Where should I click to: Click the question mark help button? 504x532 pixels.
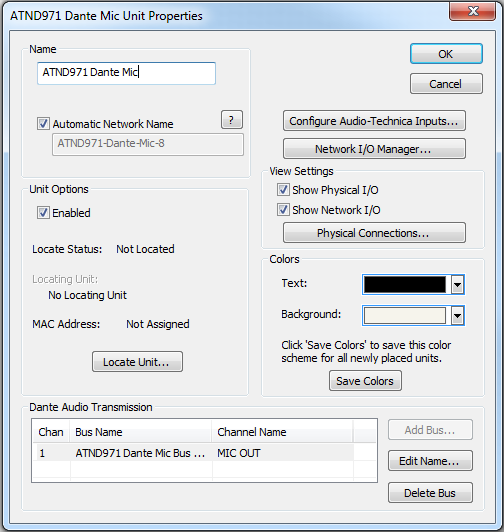pos(232,119)
